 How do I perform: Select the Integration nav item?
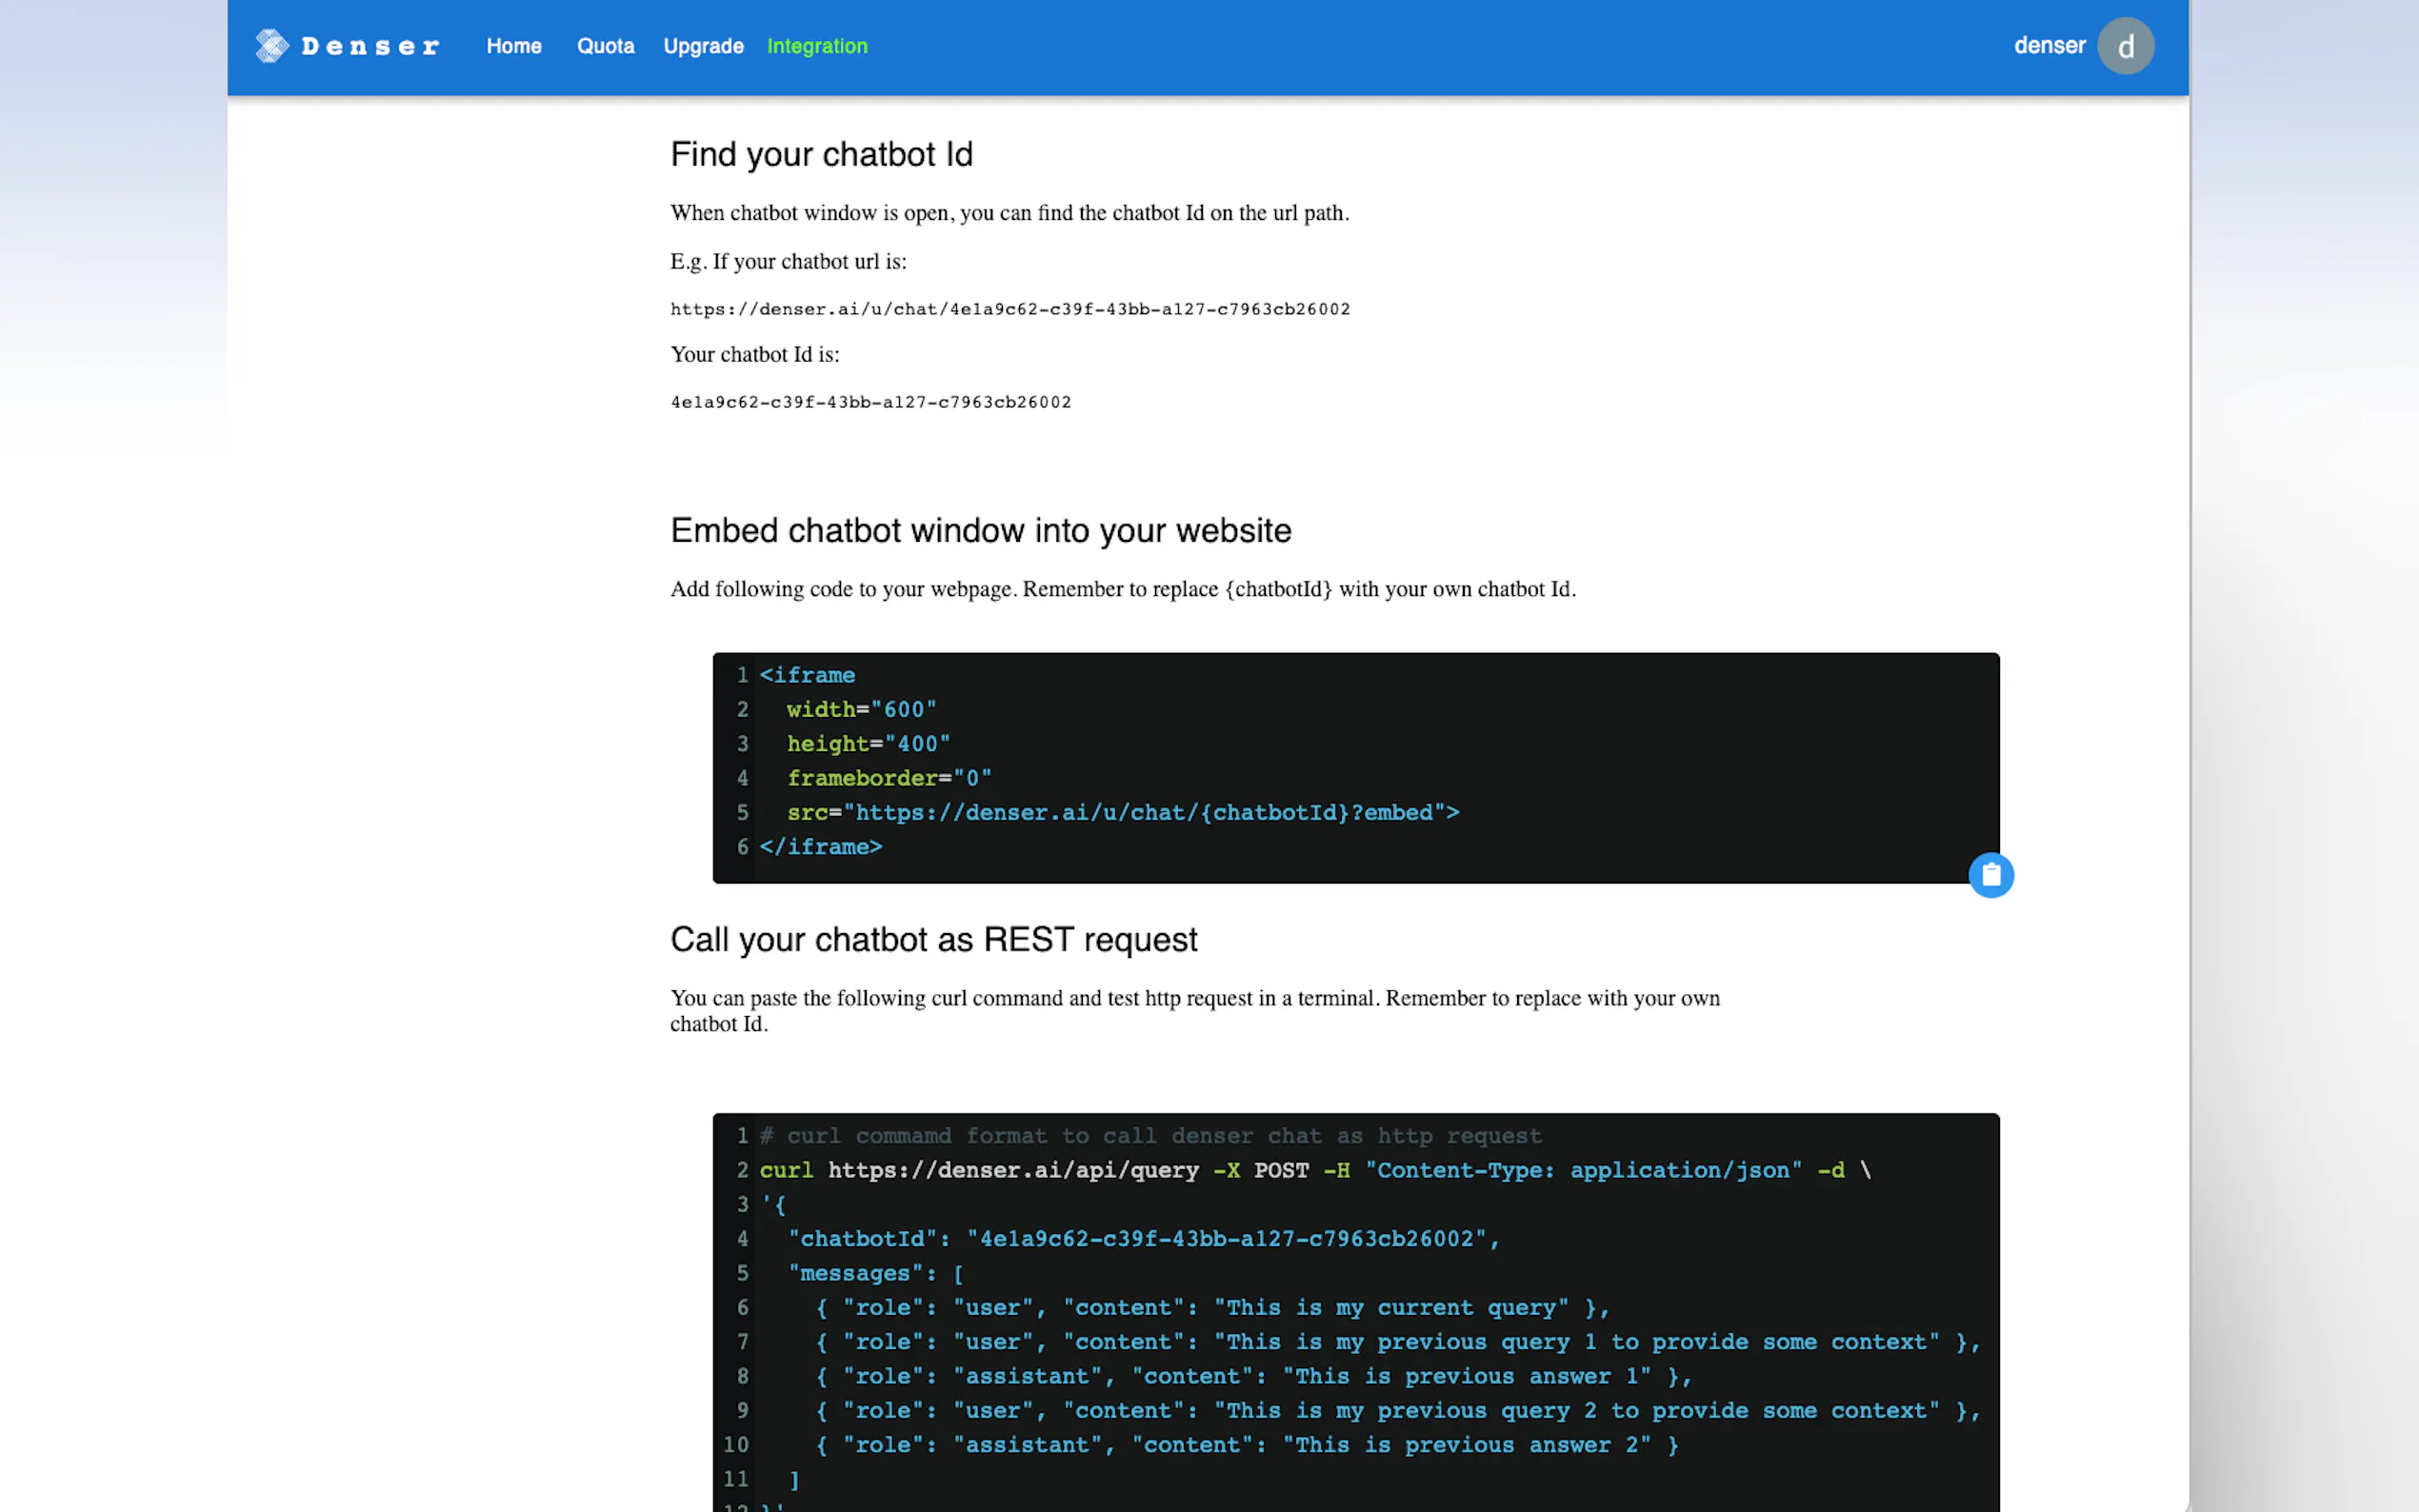coord(817,46)
